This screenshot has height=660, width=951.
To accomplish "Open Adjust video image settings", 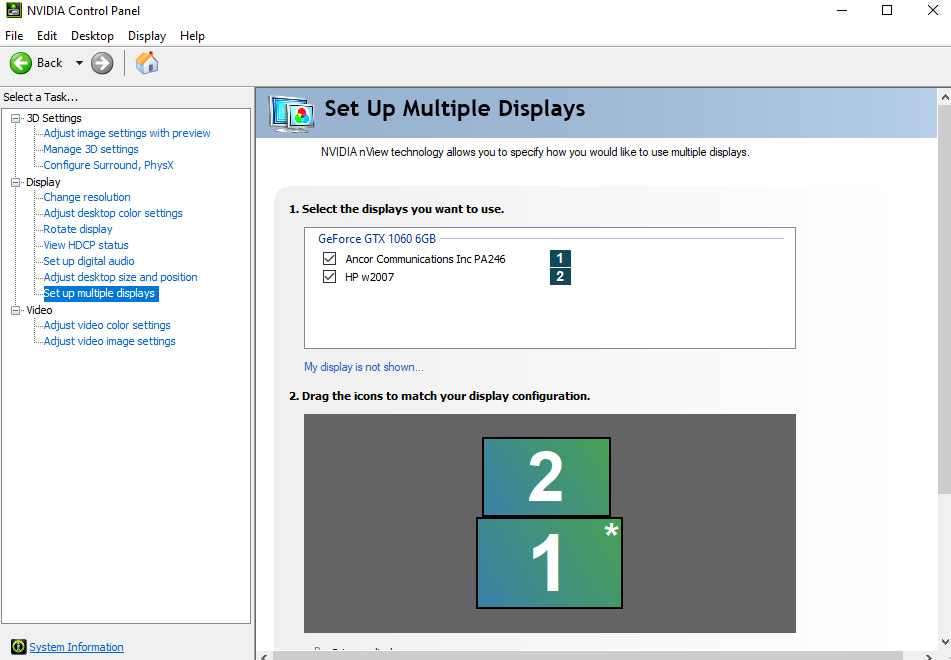I will pyautogui.click(x=109, y=341).
